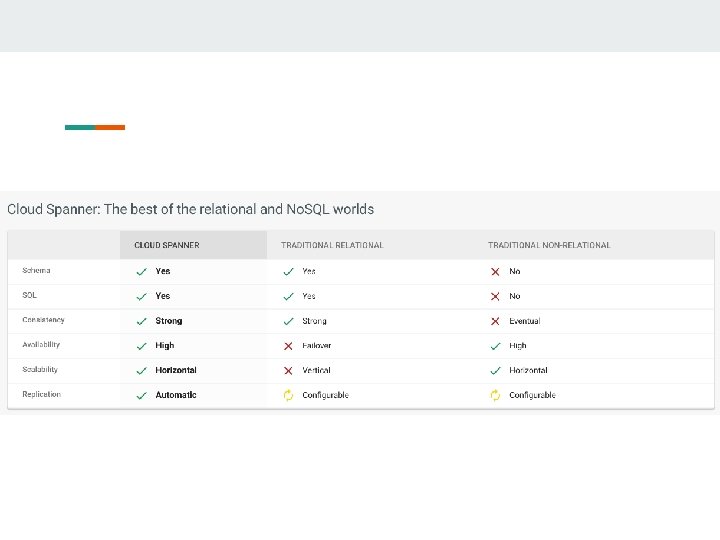The width and height of the screenshot is (720, 540).
Task: Select the TRADITIONAL NON-RELATIONAL column header
Action: [x=549, y=245]
